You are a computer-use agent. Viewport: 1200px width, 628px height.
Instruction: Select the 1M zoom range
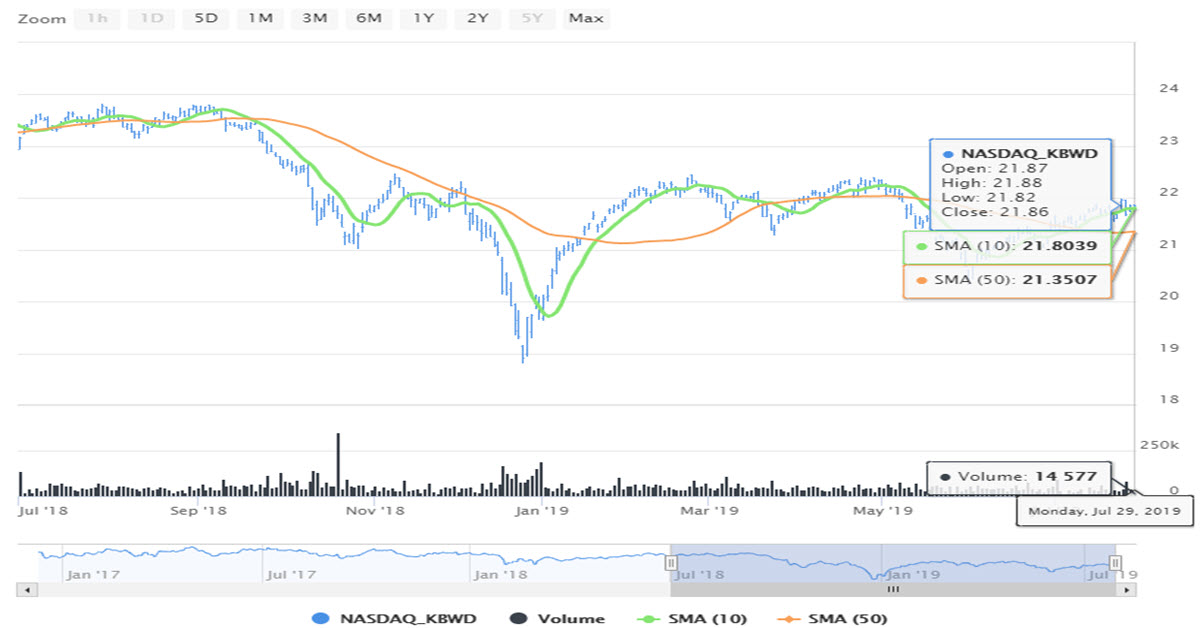click(x=260, y=18)
